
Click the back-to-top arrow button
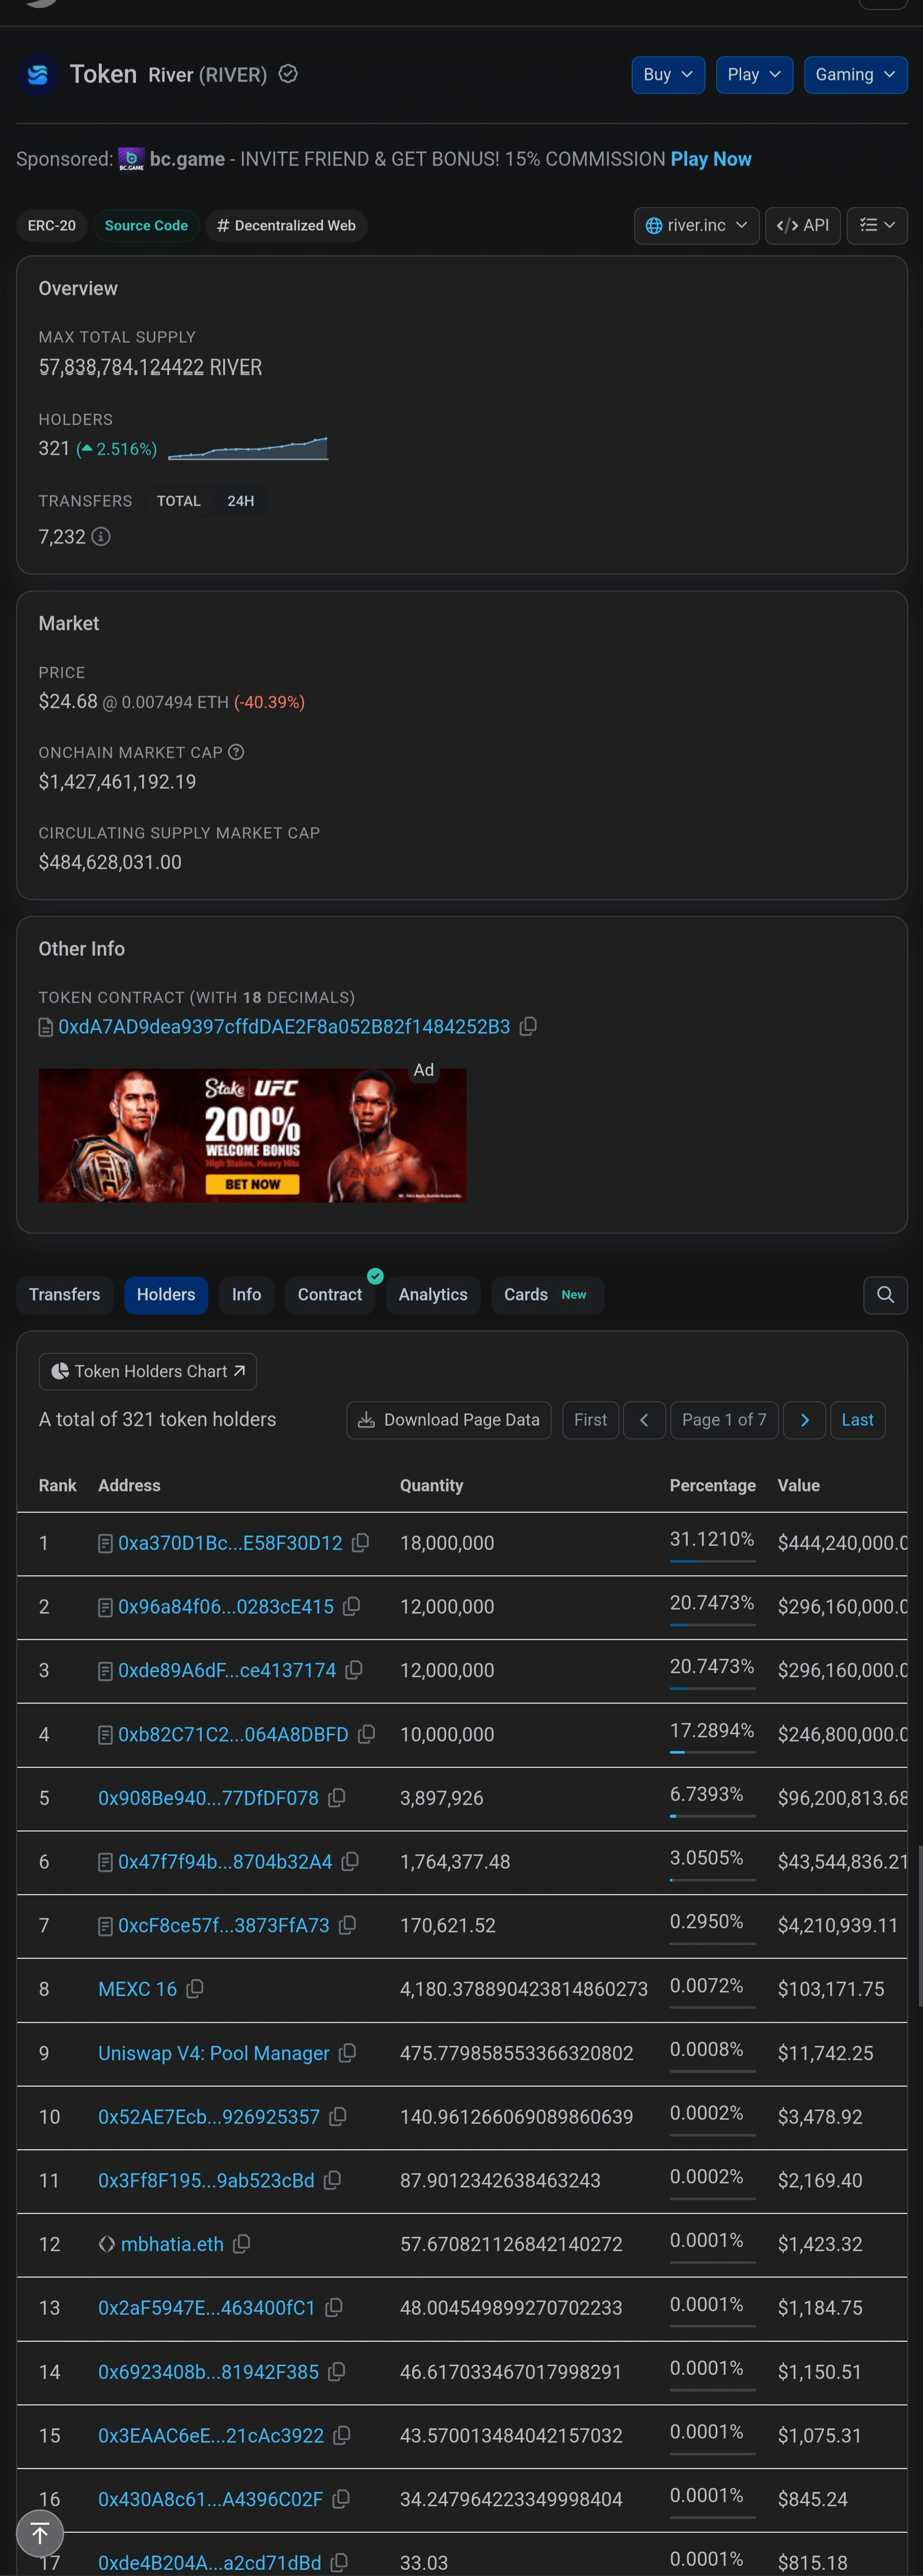pyautogui.click(x=40, y=2534)
